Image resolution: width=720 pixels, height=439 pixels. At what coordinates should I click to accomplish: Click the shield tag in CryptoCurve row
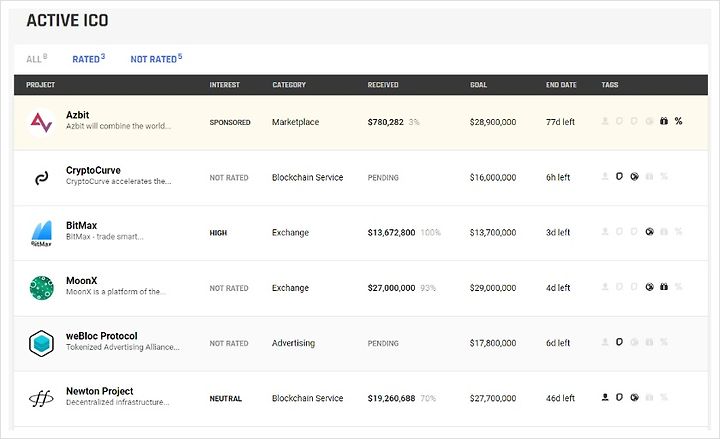[x=619, y=176]
